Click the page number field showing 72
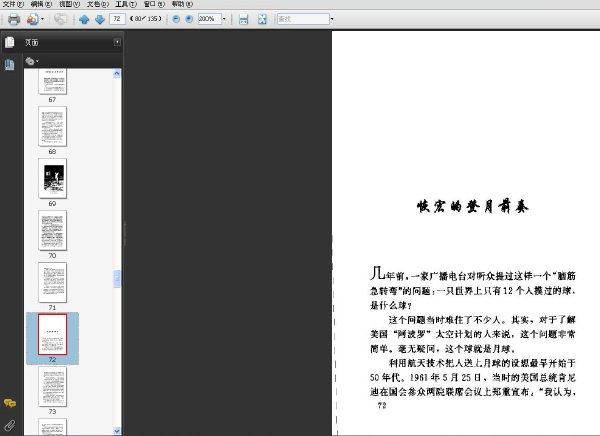This screenshot has width=600, height=436. [x=117, y=19]
